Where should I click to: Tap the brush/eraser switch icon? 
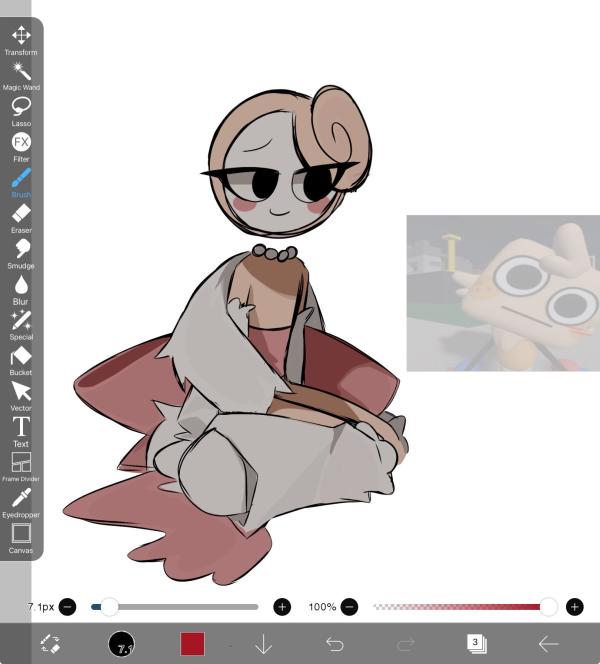[x=50, y=643]
